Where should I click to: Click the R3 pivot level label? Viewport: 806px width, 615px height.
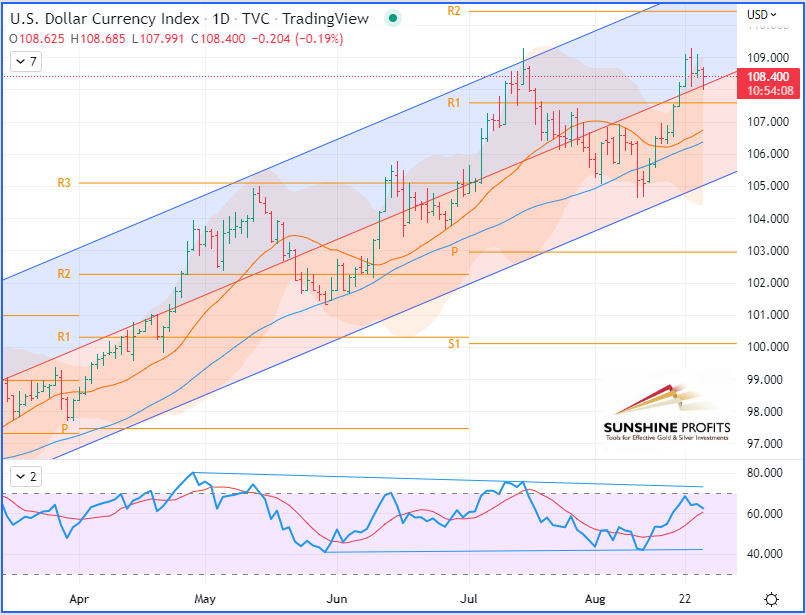(64, 183)
